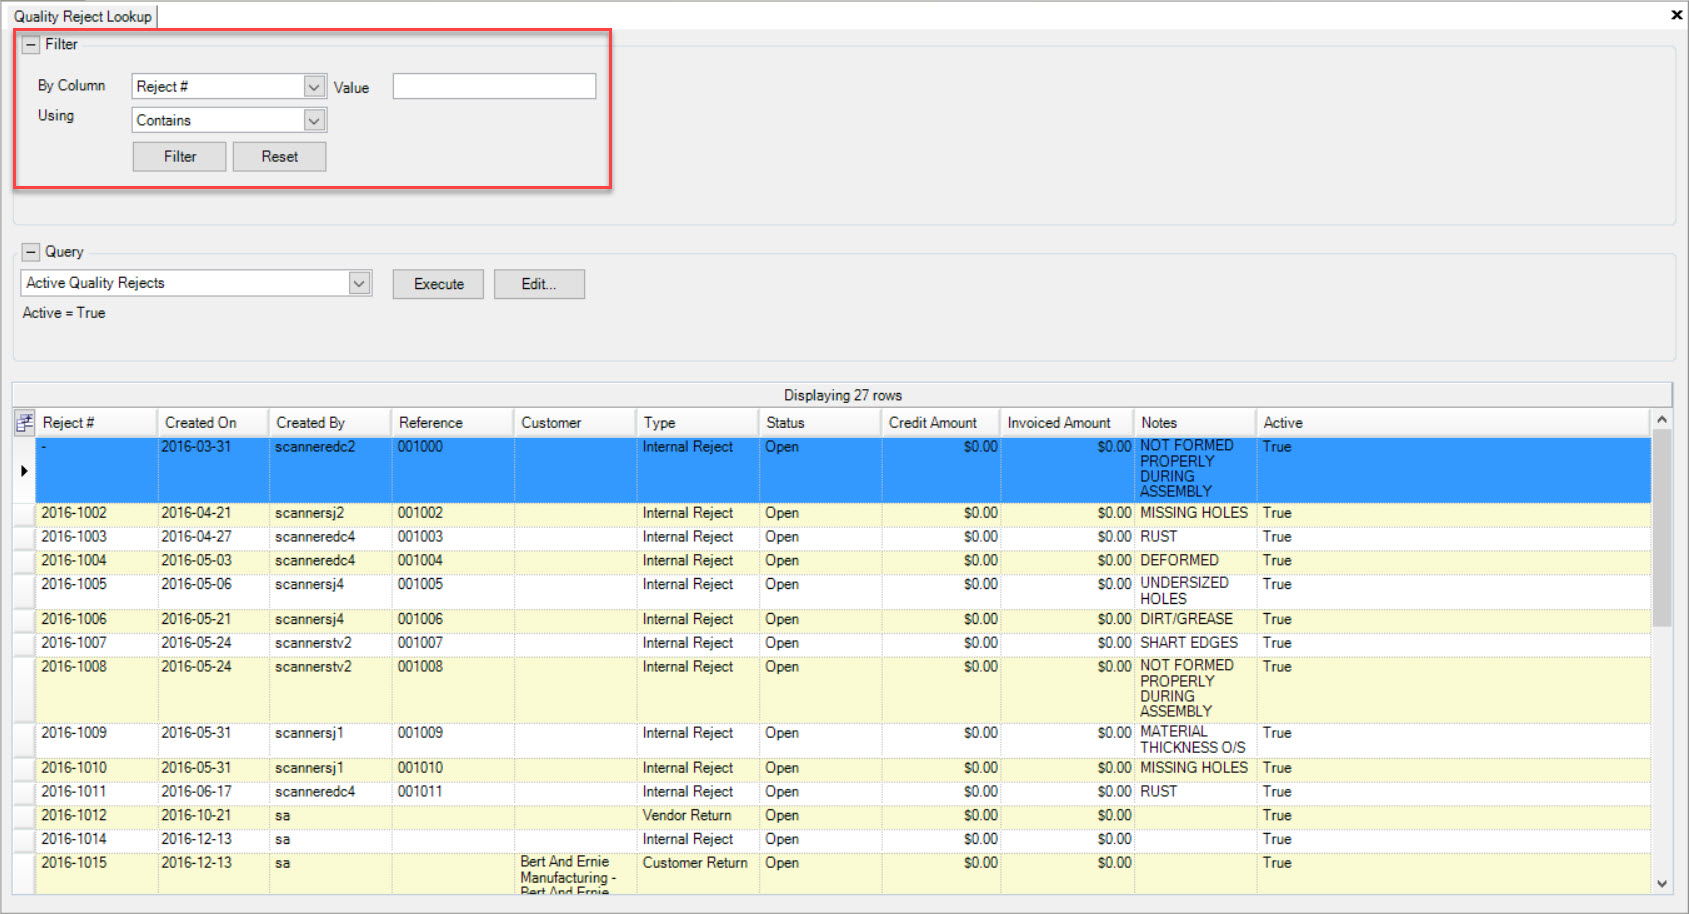1689x914 pixels.
Task: Click the Reset button
Action: click(280, 157)
